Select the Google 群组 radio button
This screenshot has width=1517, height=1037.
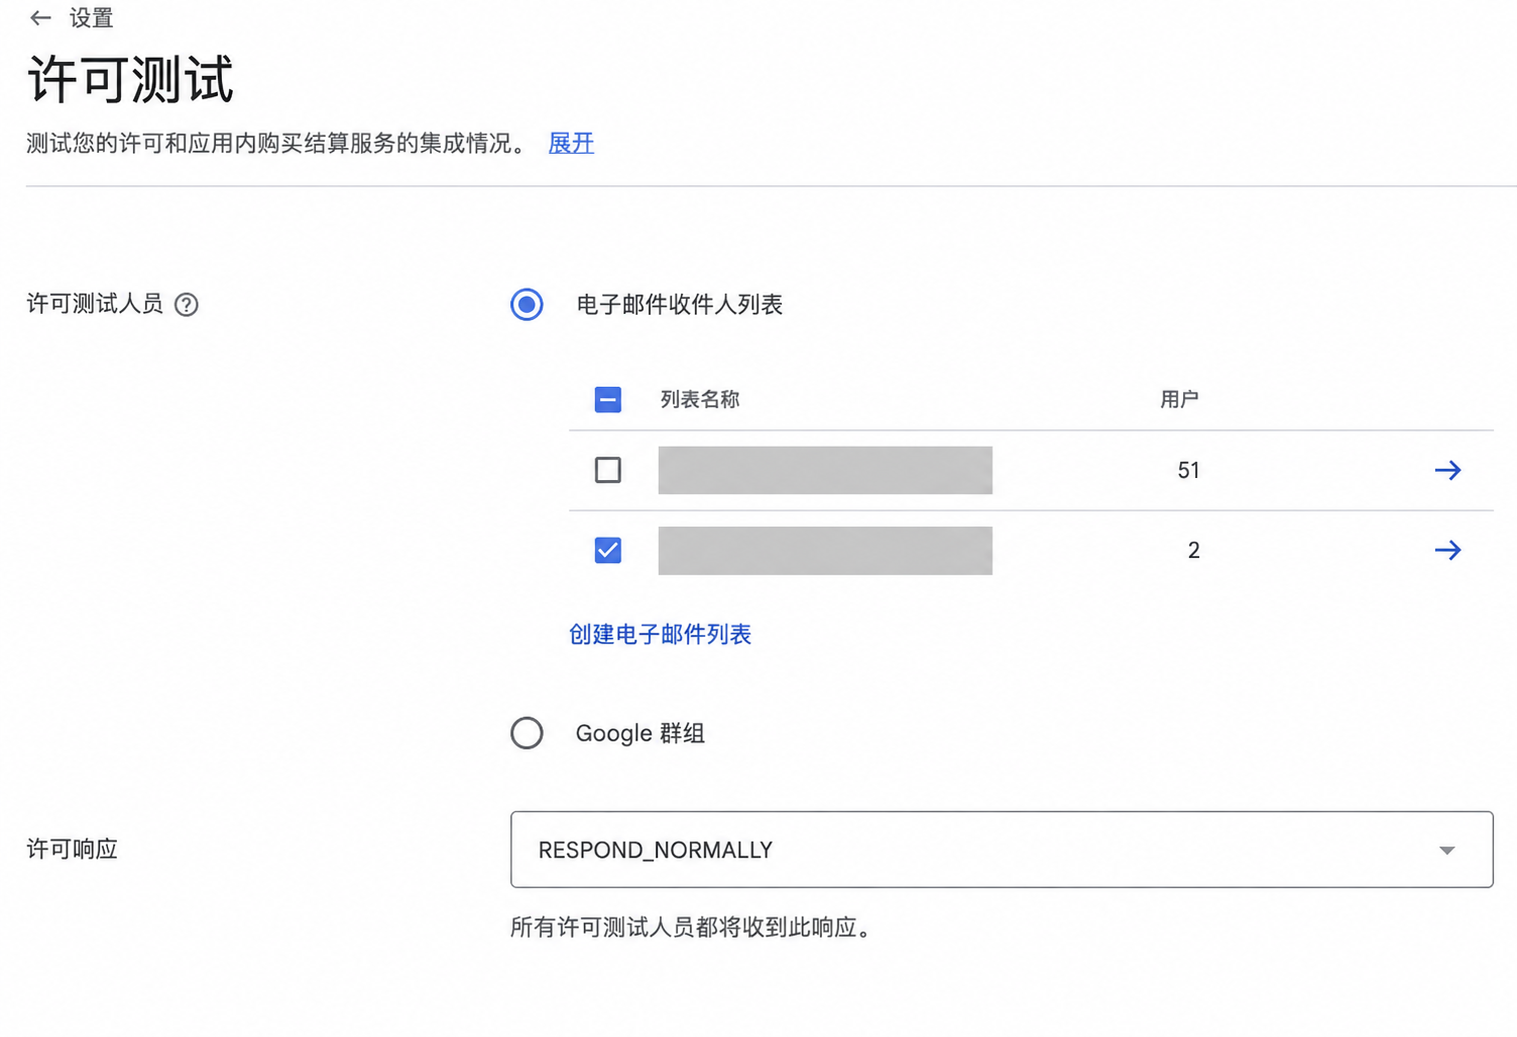pos(527,733)
